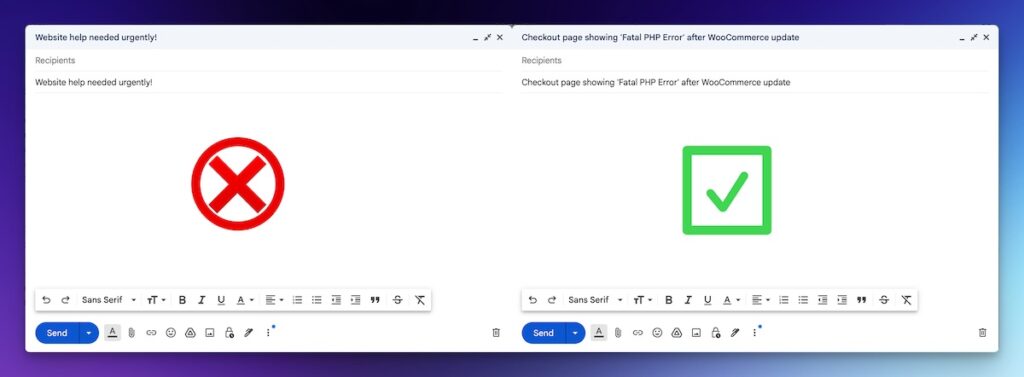This screenshot has width=1024, height=377.
Task: Click Recipients field in the right compose window
Action: 755,60
